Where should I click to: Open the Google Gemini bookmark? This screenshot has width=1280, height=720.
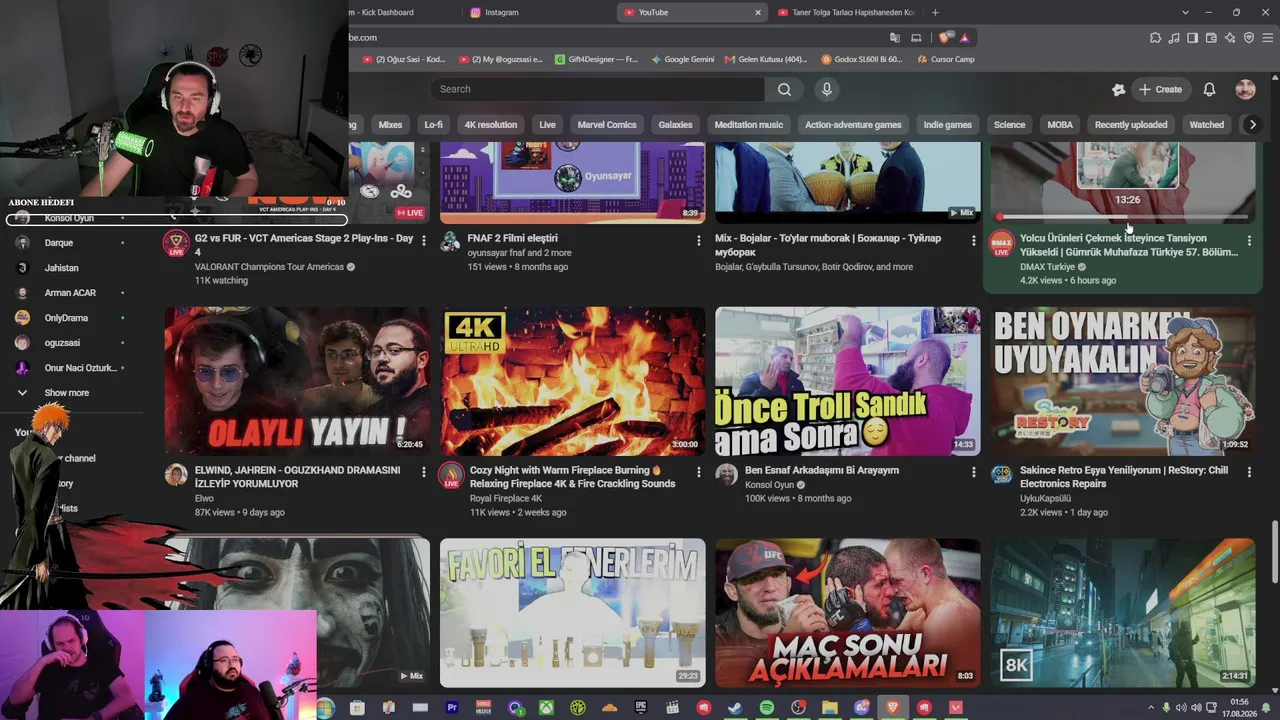[x=683, y=59]
